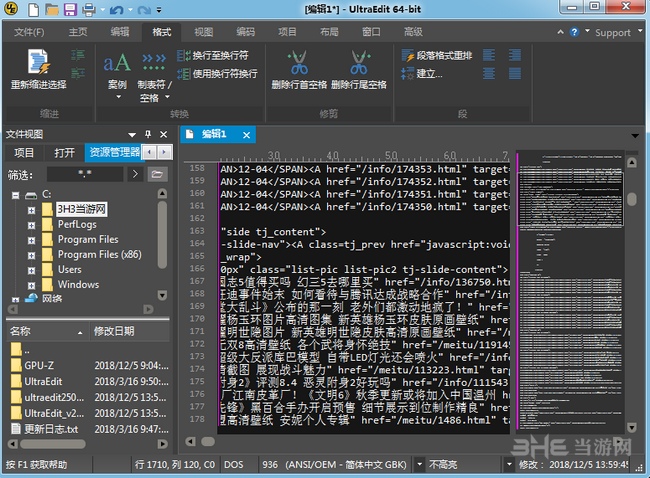
Task: Click the document minimap preview
Action: tap(570, 291)
